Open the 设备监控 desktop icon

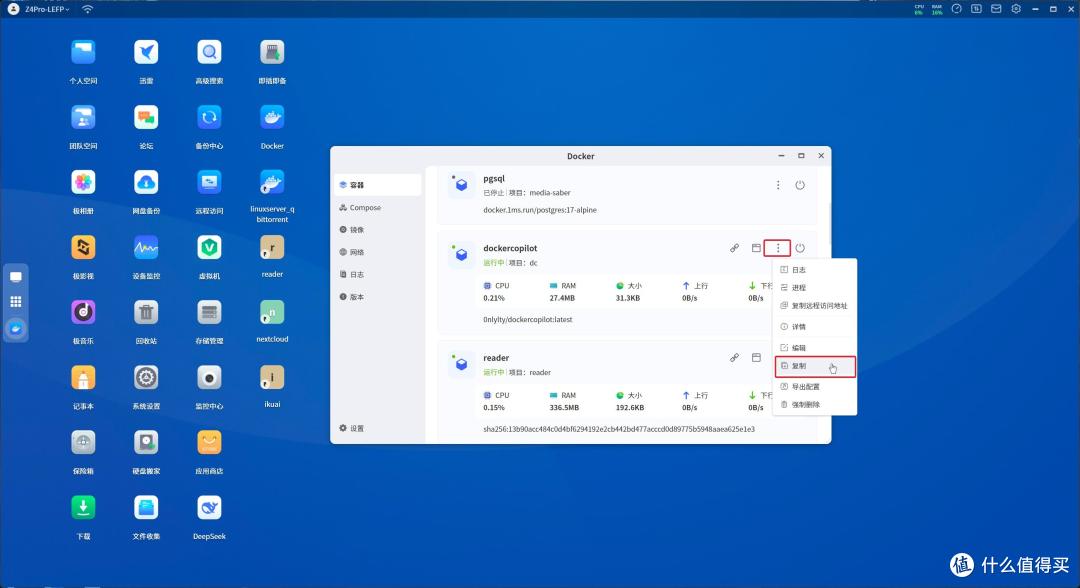point(146,248)
